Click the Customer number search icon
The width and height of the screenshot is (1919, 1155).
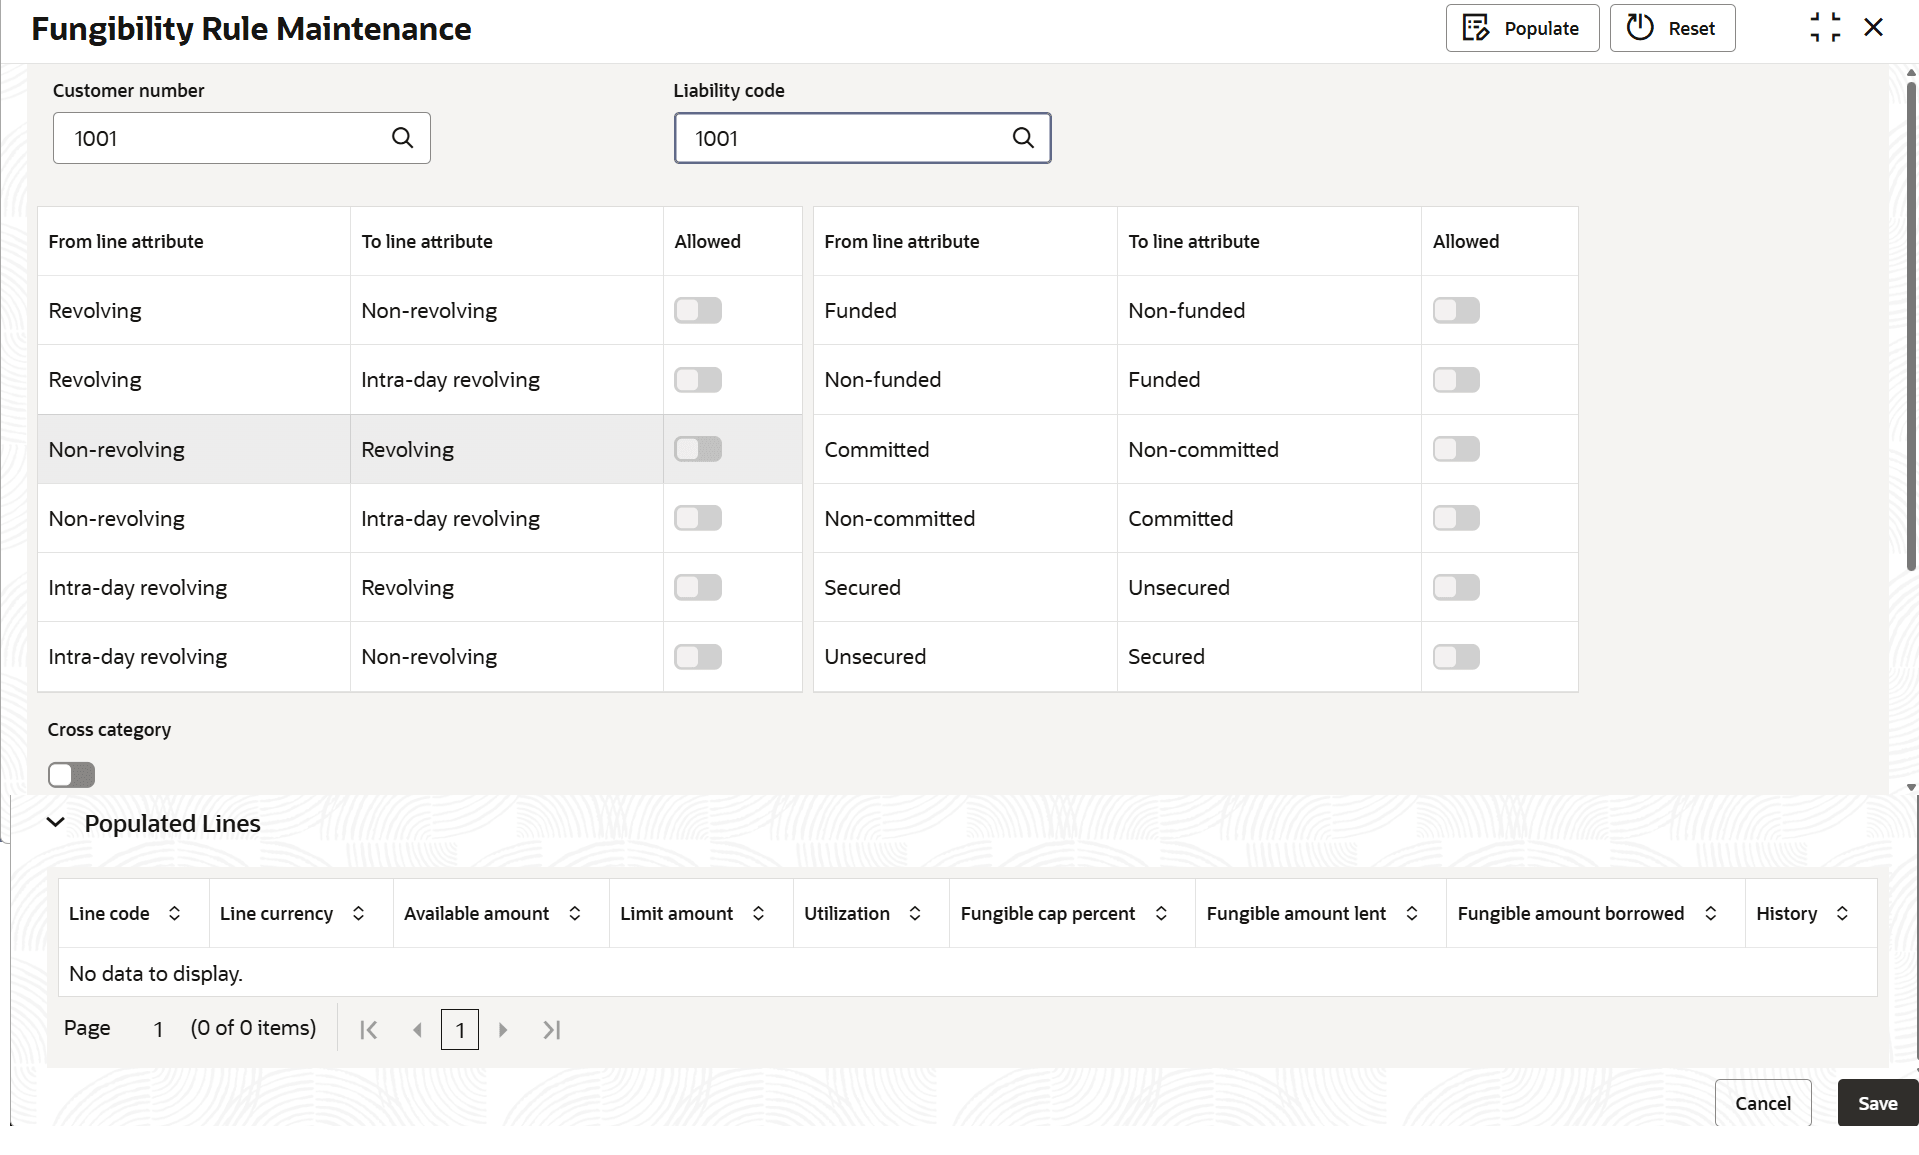(402, 138)
